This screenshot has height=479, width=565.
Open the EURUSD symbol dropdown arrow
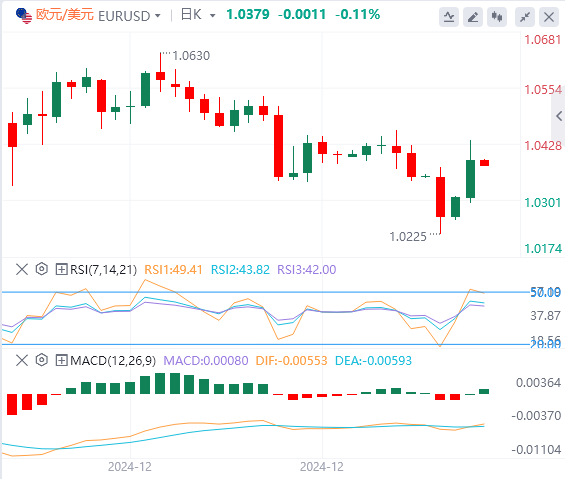157,16
